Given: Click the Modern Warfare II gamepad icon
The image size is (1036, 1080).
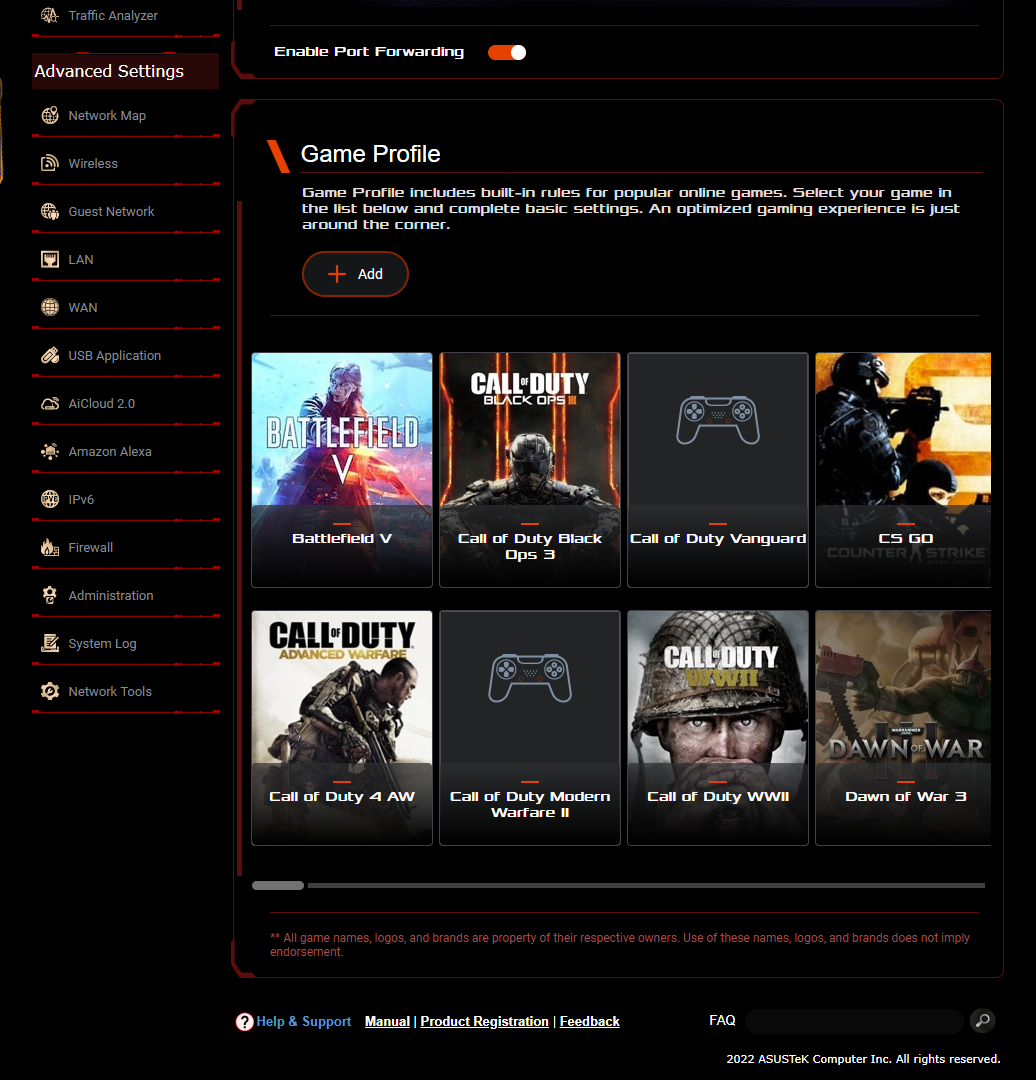Looking at the screenshot, I should pos(530,678).
